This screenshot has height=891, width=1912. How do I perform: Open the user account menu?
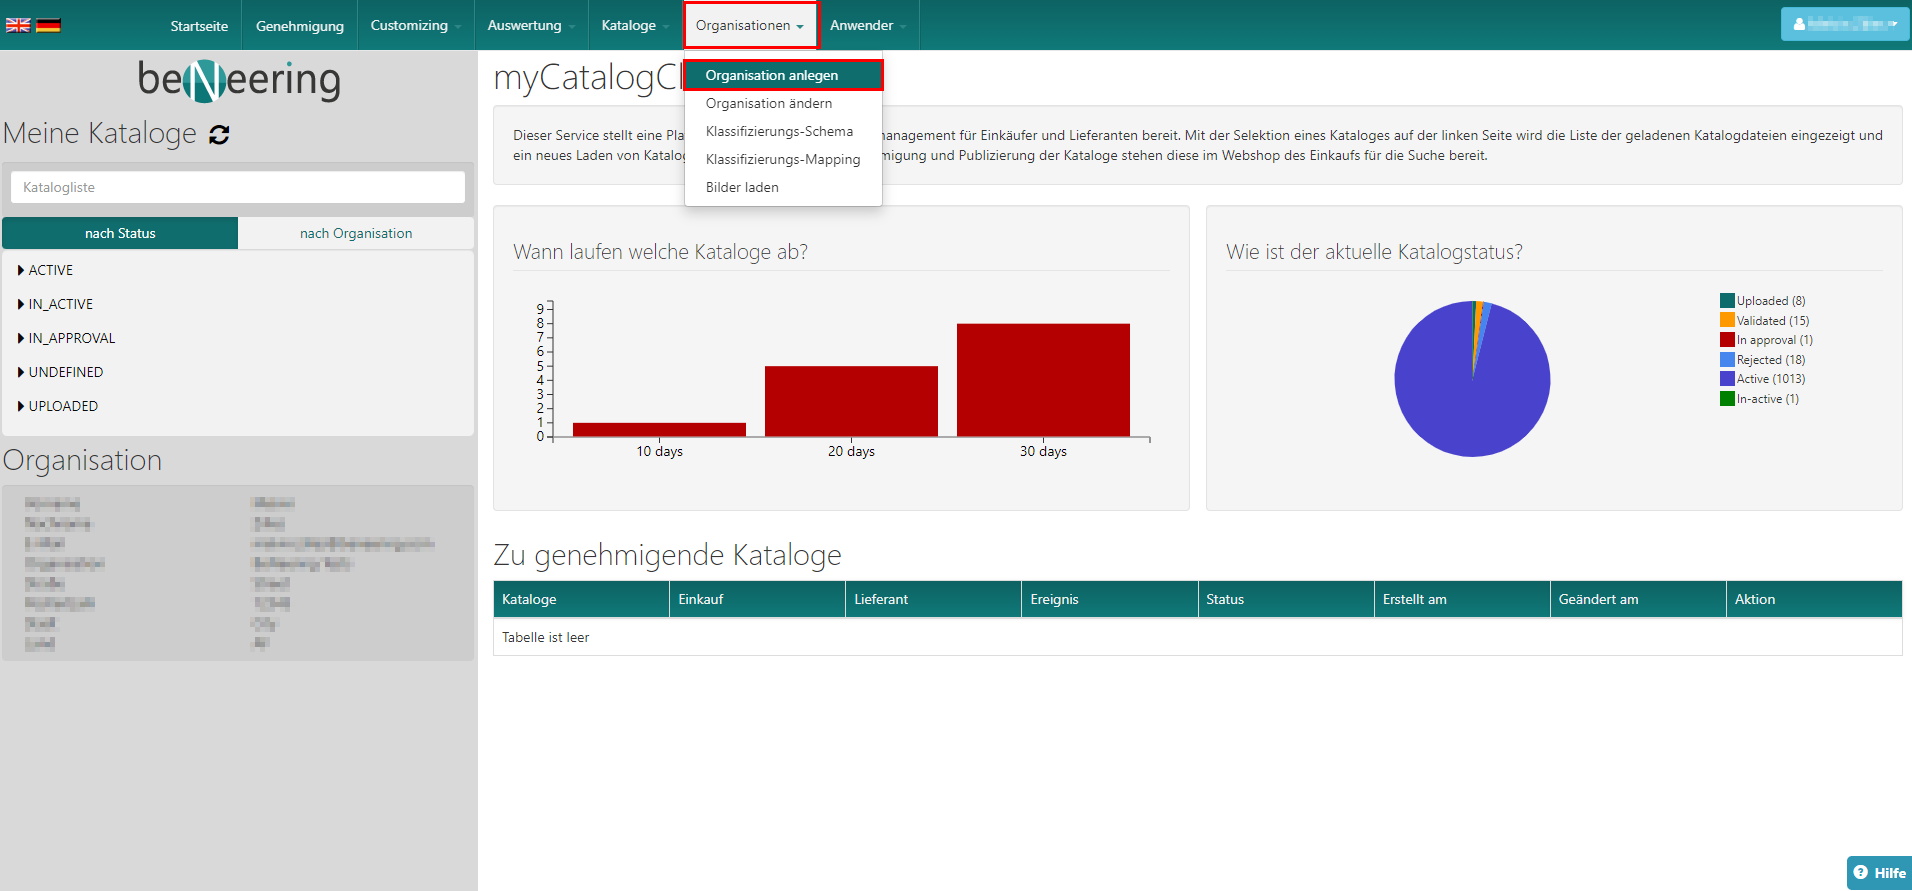click(x=1844, y=24)
